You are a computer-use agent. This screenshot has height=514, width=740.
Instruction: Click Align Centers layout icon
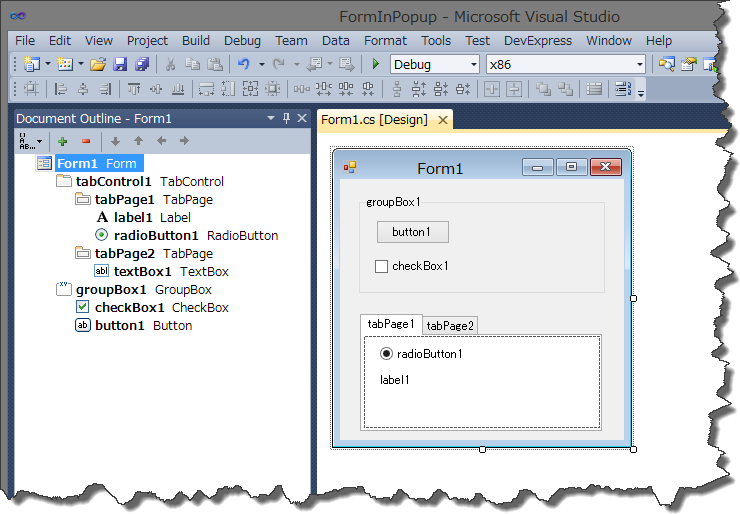click(84, 89)
